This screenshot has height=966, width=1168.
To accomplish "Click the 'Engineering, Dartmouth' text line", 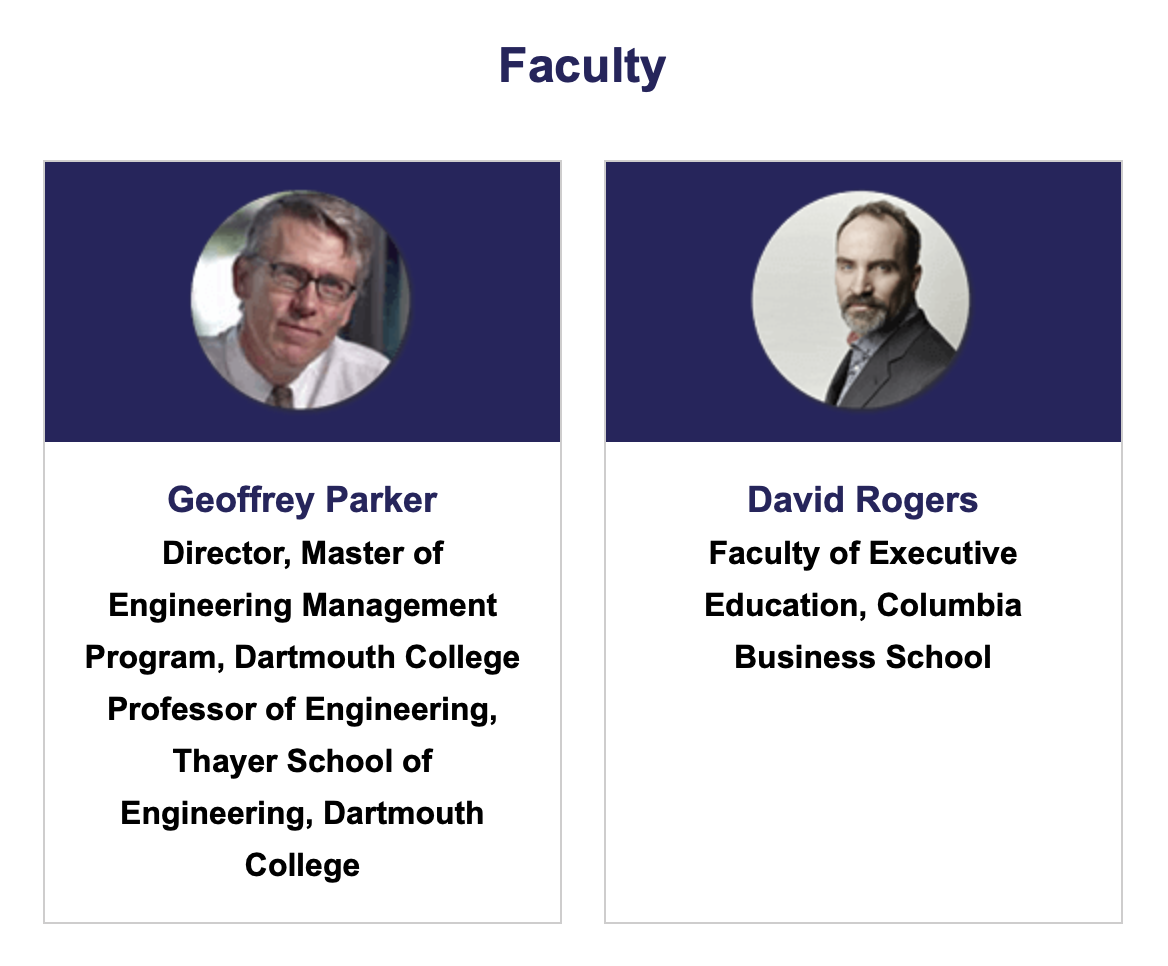I will pyautogui.click(x=302, y=813).
